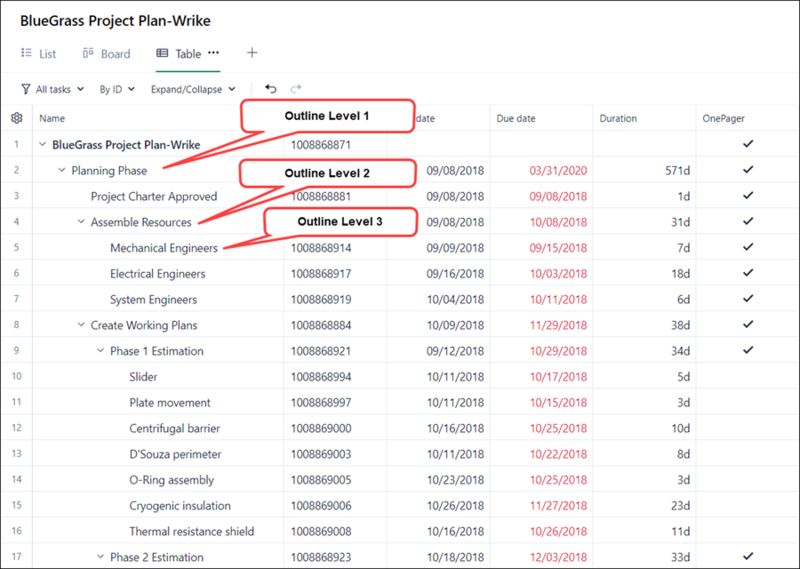Open the By ID sort dropdown
The height and width of the screenshot is (569, 800).
click(x=117, y=89)
